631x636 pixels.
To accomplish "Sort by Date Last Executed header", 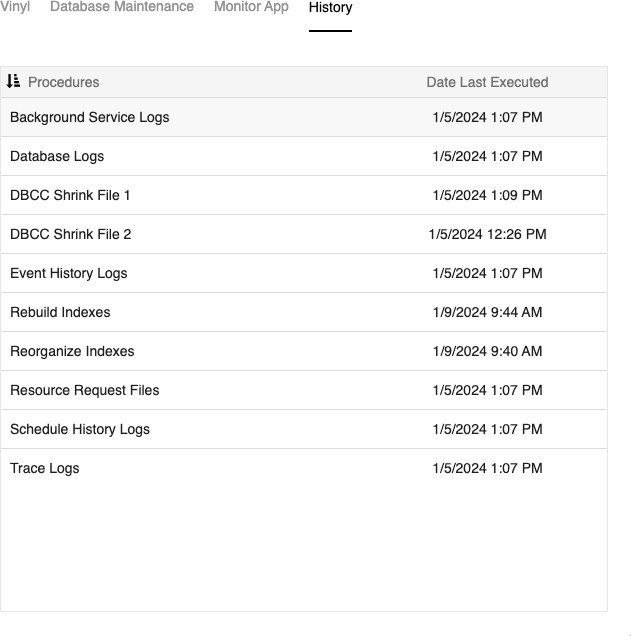I will click(x=487, y=82).
